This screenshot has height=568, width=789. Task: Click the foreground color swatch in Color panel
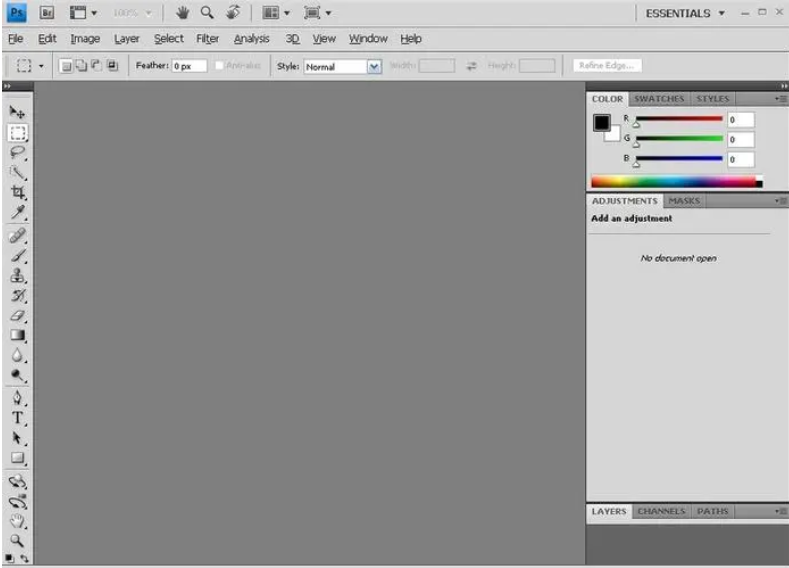pyautogui.click(x=601, y=123)
